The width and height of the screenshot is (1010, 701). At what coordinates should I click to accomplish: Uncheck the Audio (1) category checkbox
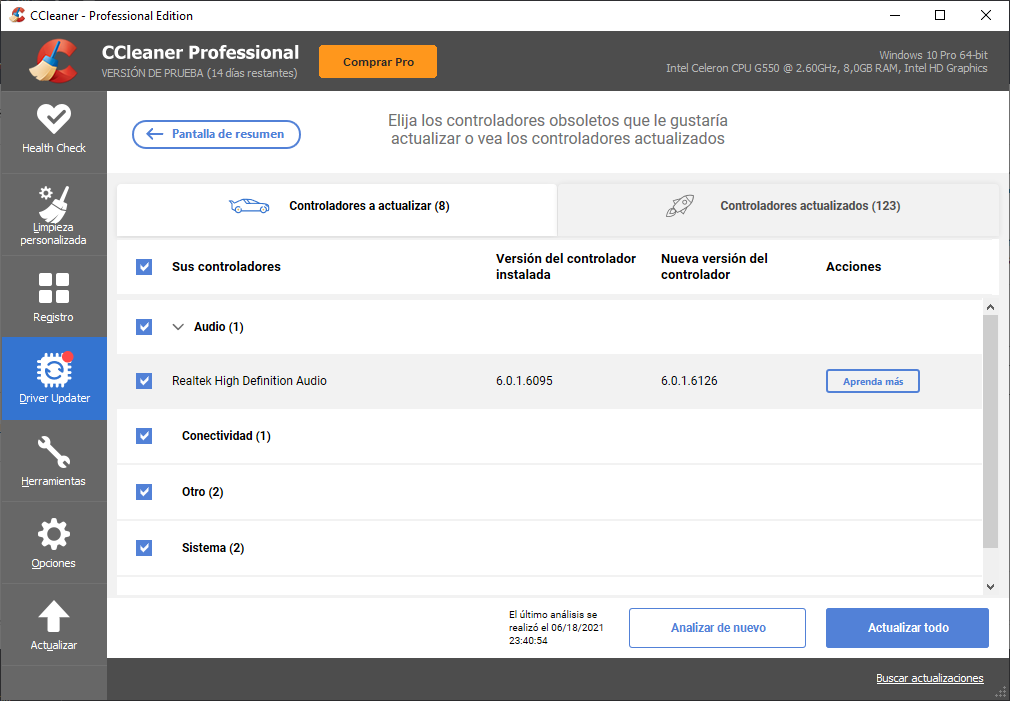pos(144,327)
